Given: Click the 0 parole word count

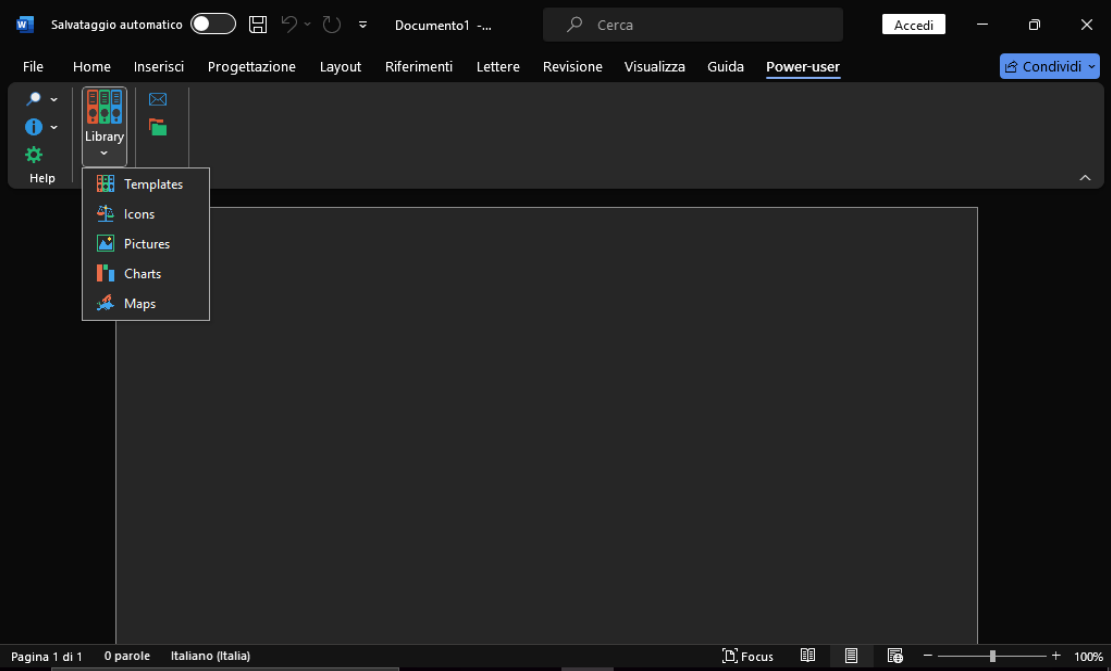Looking at the screenshot, I should click(127, 656).
